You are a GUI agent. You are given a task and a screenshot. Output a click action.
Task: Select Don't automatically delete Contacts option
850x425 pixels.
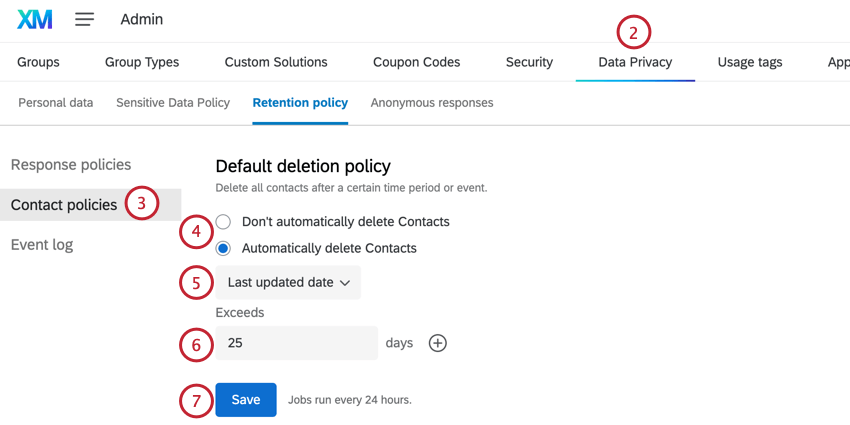click(224, 222)
